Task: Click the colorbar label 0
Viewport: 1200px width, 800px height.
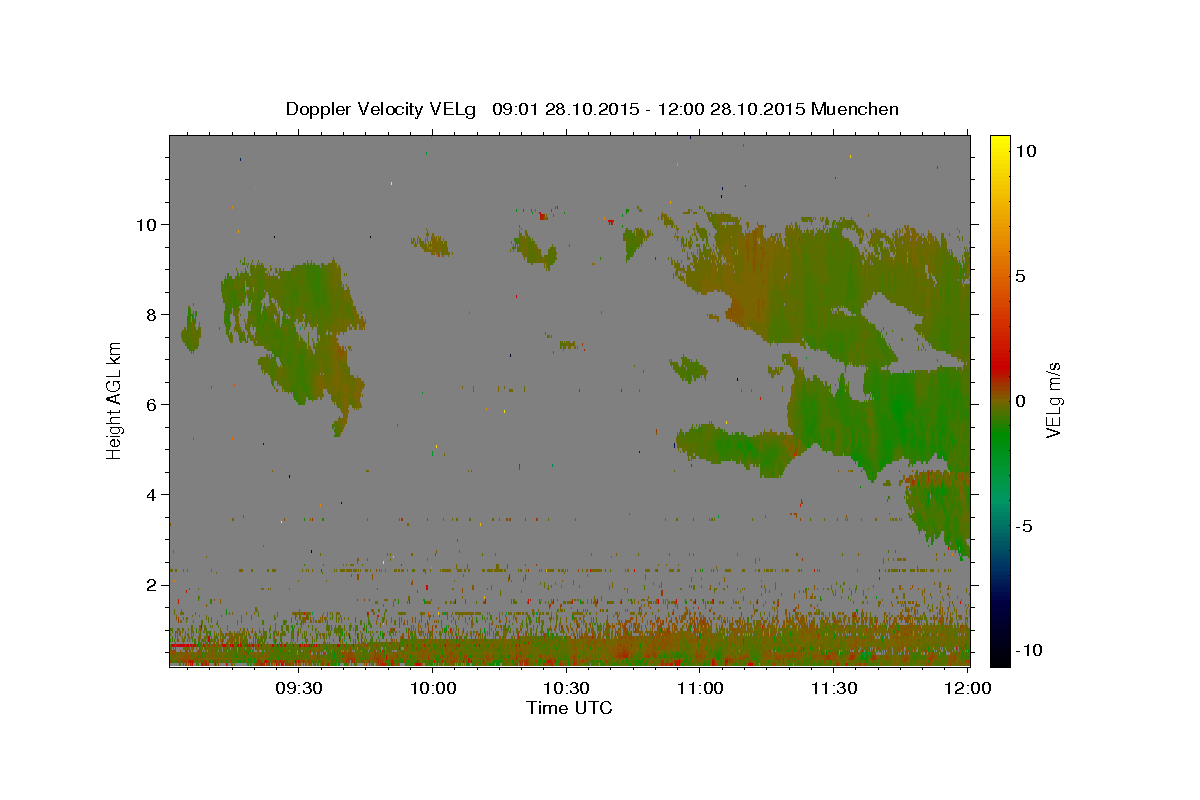Action: pyautogui.click(x=1021, y=401)
